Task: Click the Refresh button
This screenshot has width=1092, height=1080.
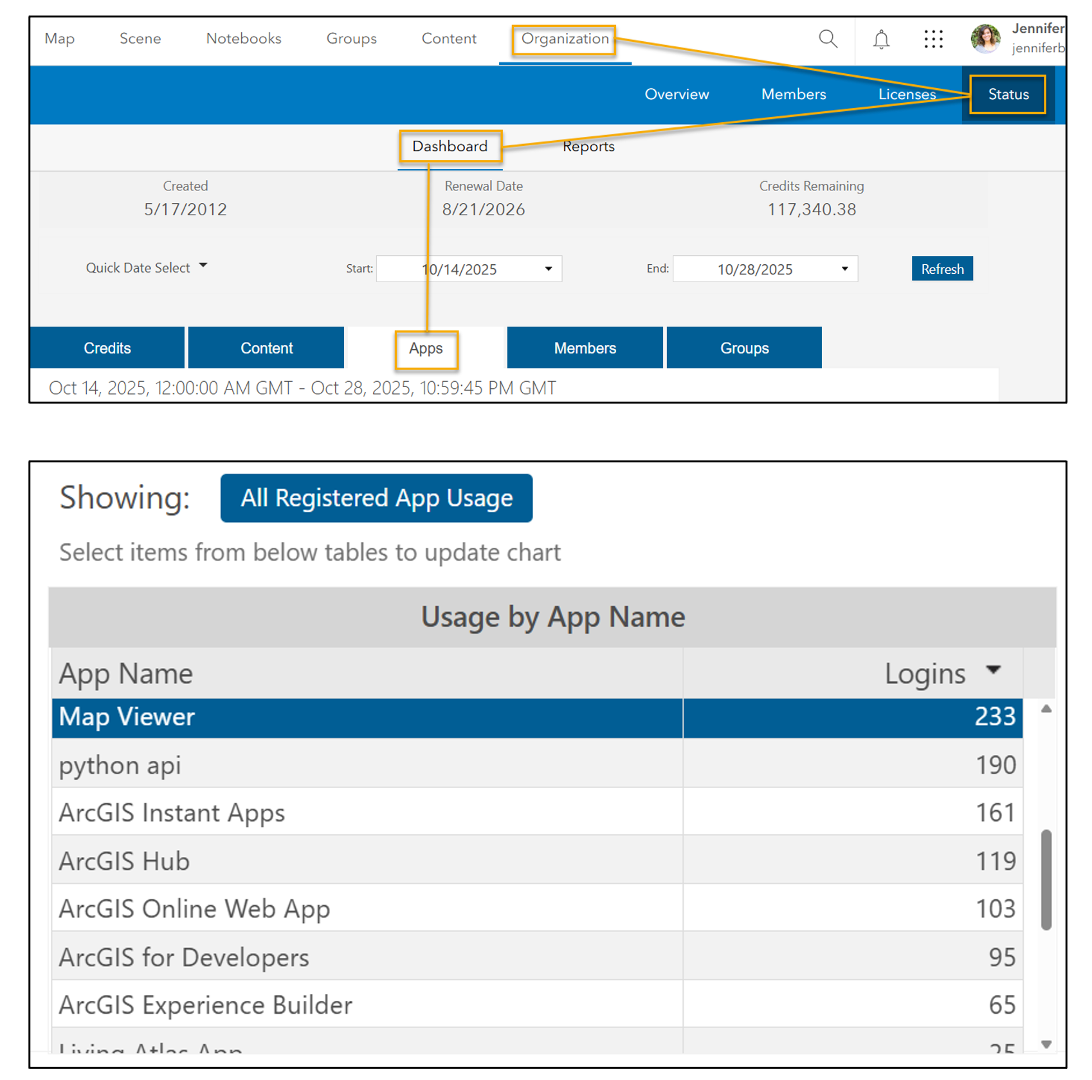Action: coord(942,268)
